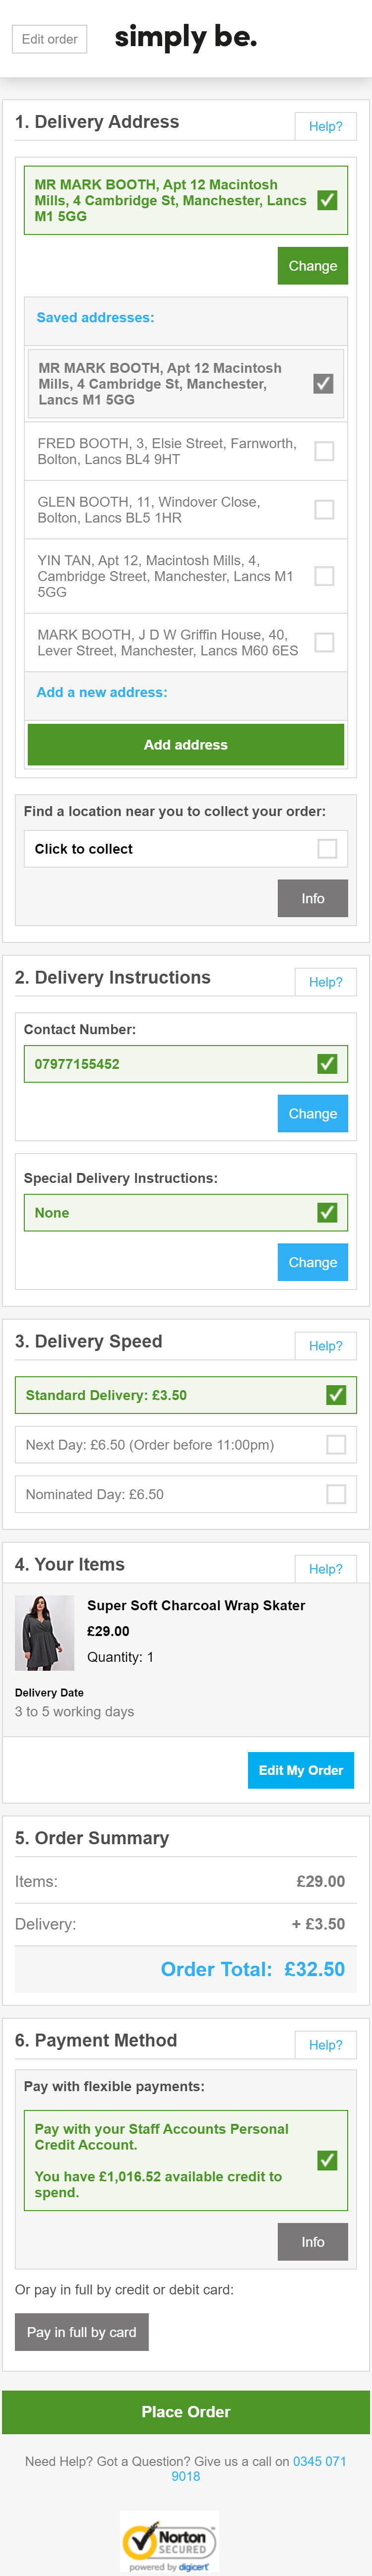Open the Super Soft Charcoal Wrap Skater thumbnail
Image resolution: width=372 pixels, height=2576 pixels.
(x=45, y=1633)
